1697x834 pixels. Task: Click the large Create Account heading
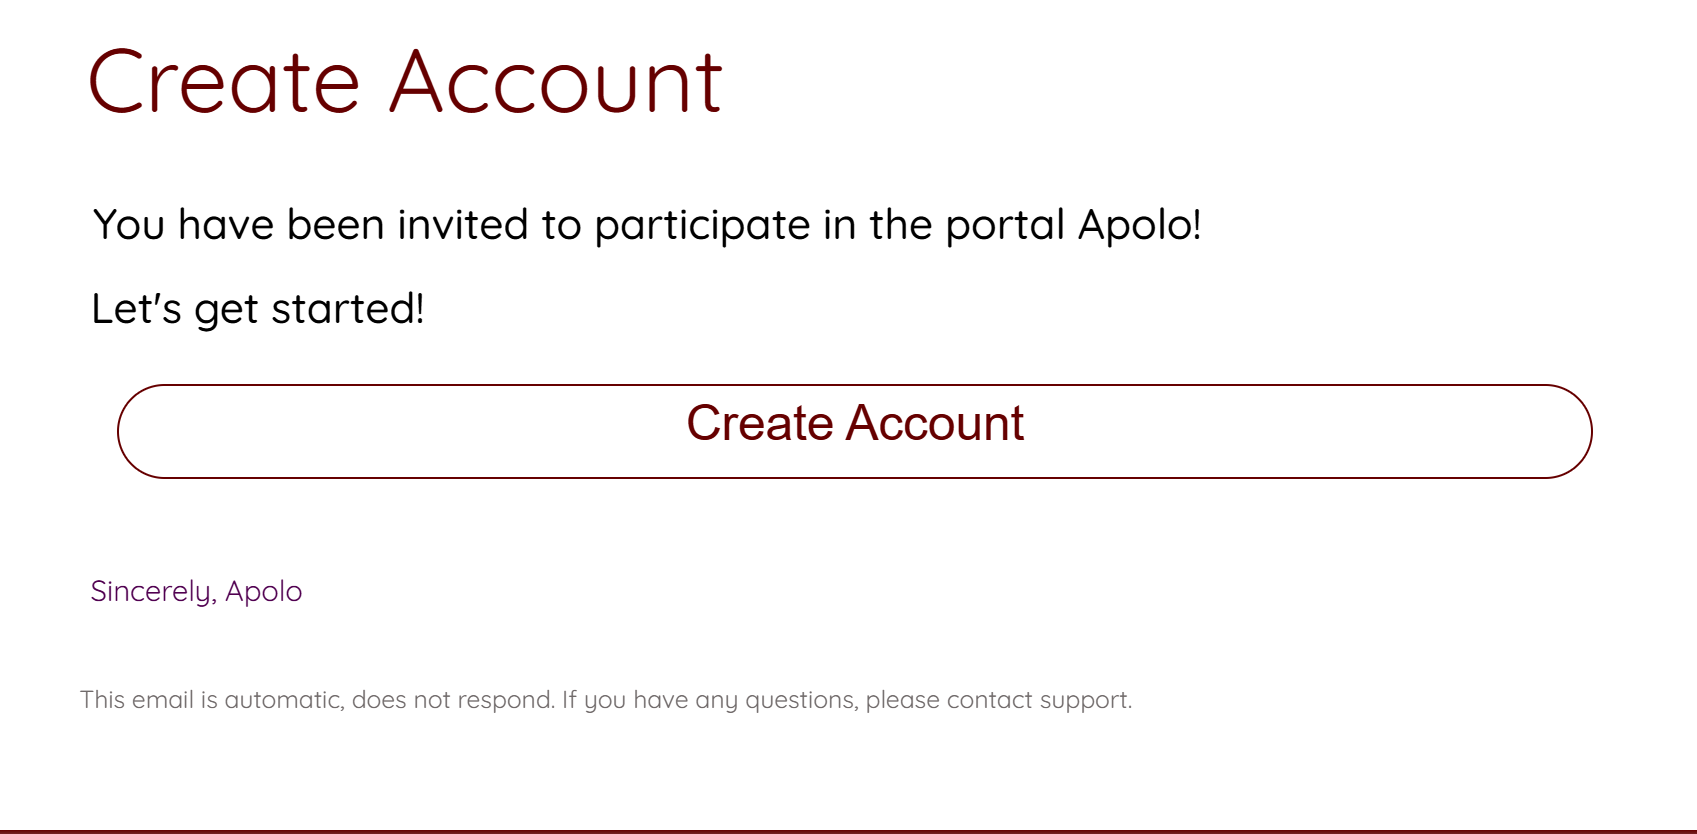(405, 82)
